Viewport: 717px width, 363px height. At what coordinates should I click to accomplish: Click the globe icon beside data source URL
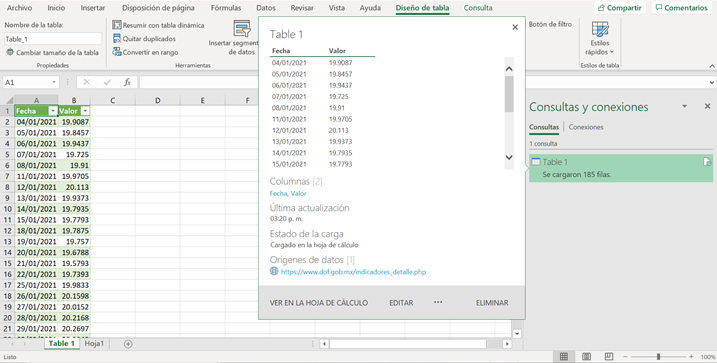(x=274, y=271)
